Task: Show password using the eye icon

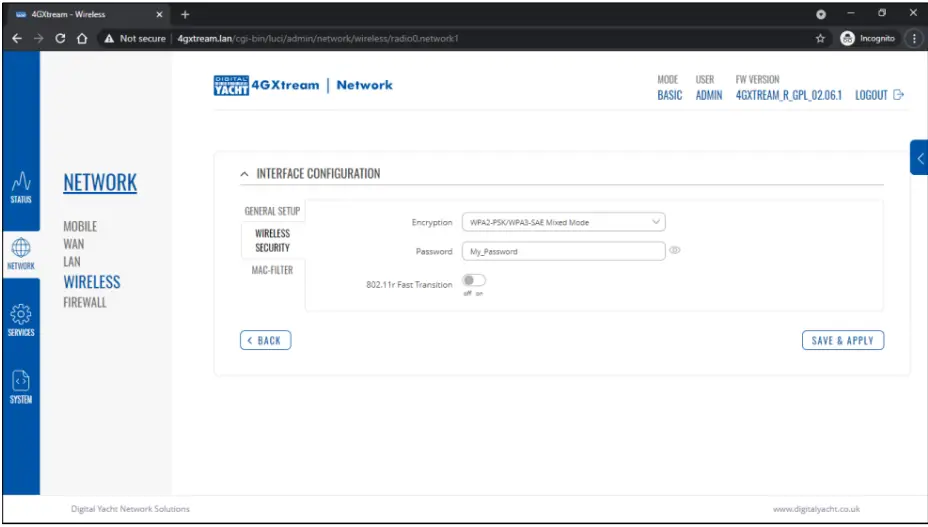Action: [x=675, y=251]
